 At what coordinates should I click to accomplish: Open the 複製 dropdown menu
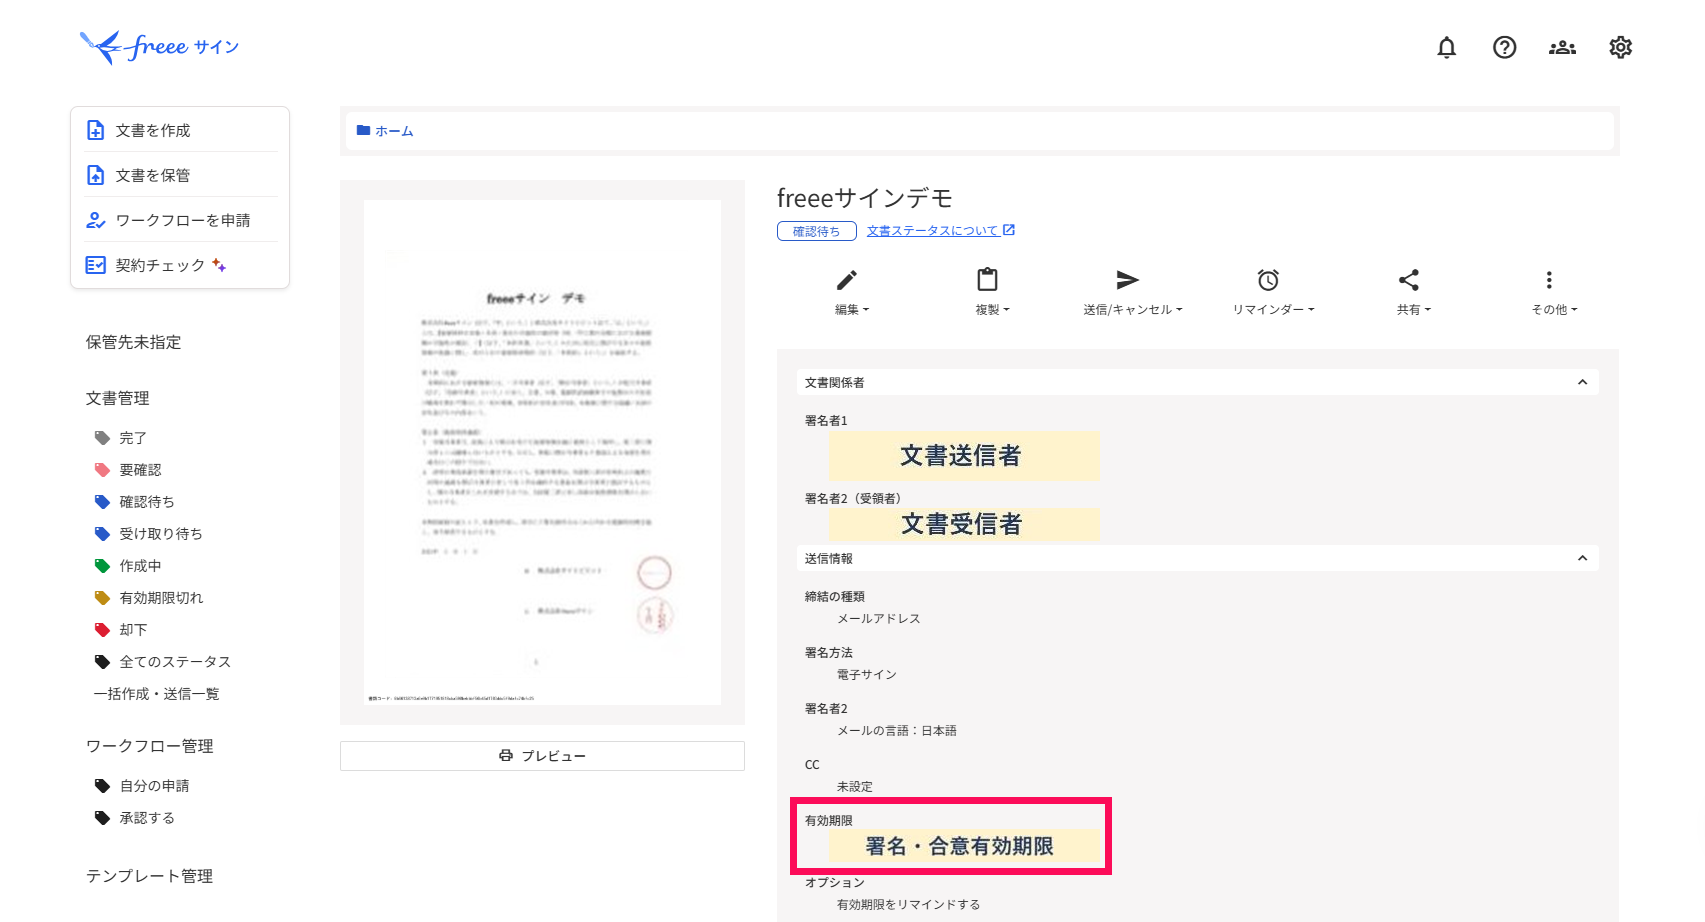coord(993,310)
